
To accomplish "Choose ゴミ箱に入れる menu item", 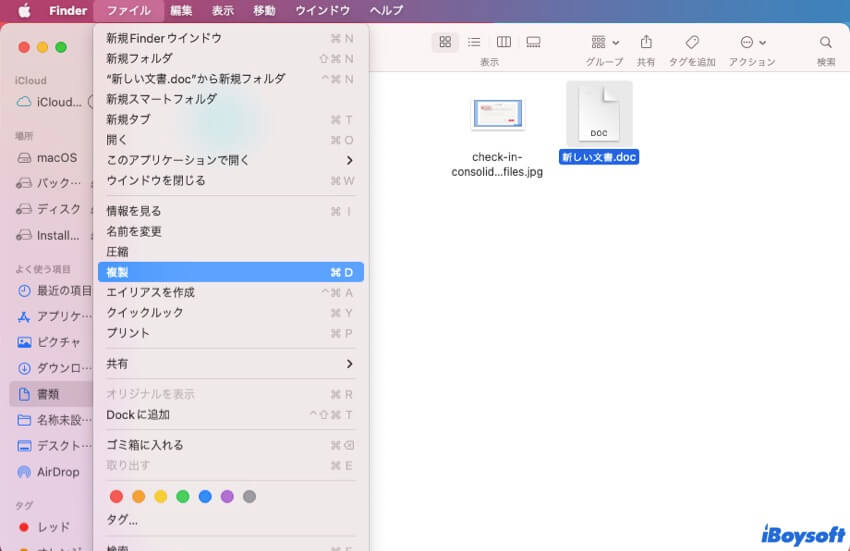I will click(x=230, y=445).
